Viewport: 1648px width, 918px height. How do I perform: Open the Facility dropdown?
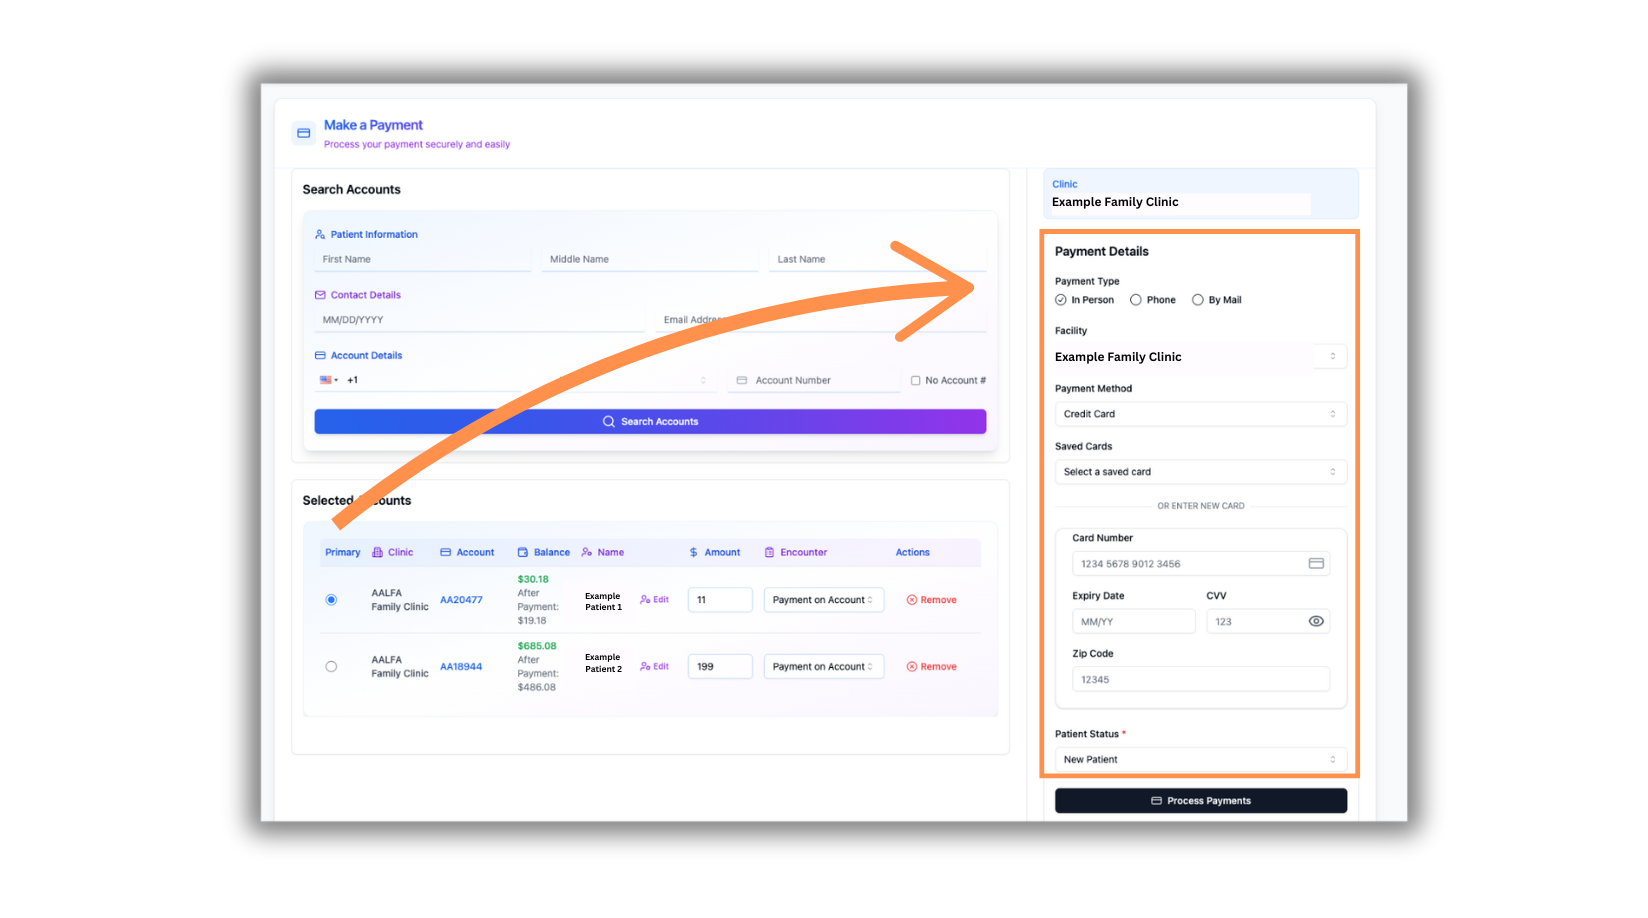click(x=1201, y=357)
